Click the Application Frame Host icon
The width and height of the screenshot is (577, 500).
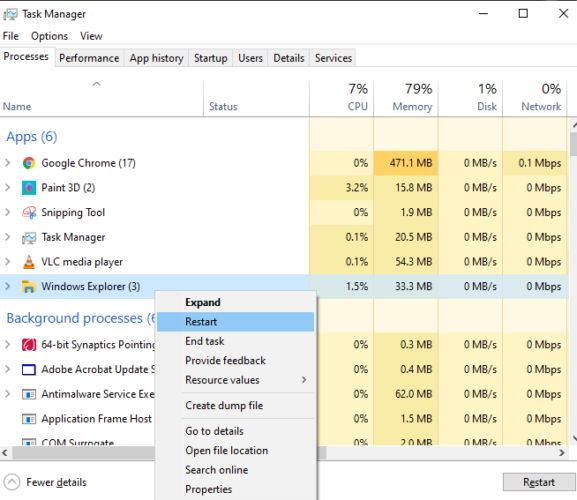[29, 419]
